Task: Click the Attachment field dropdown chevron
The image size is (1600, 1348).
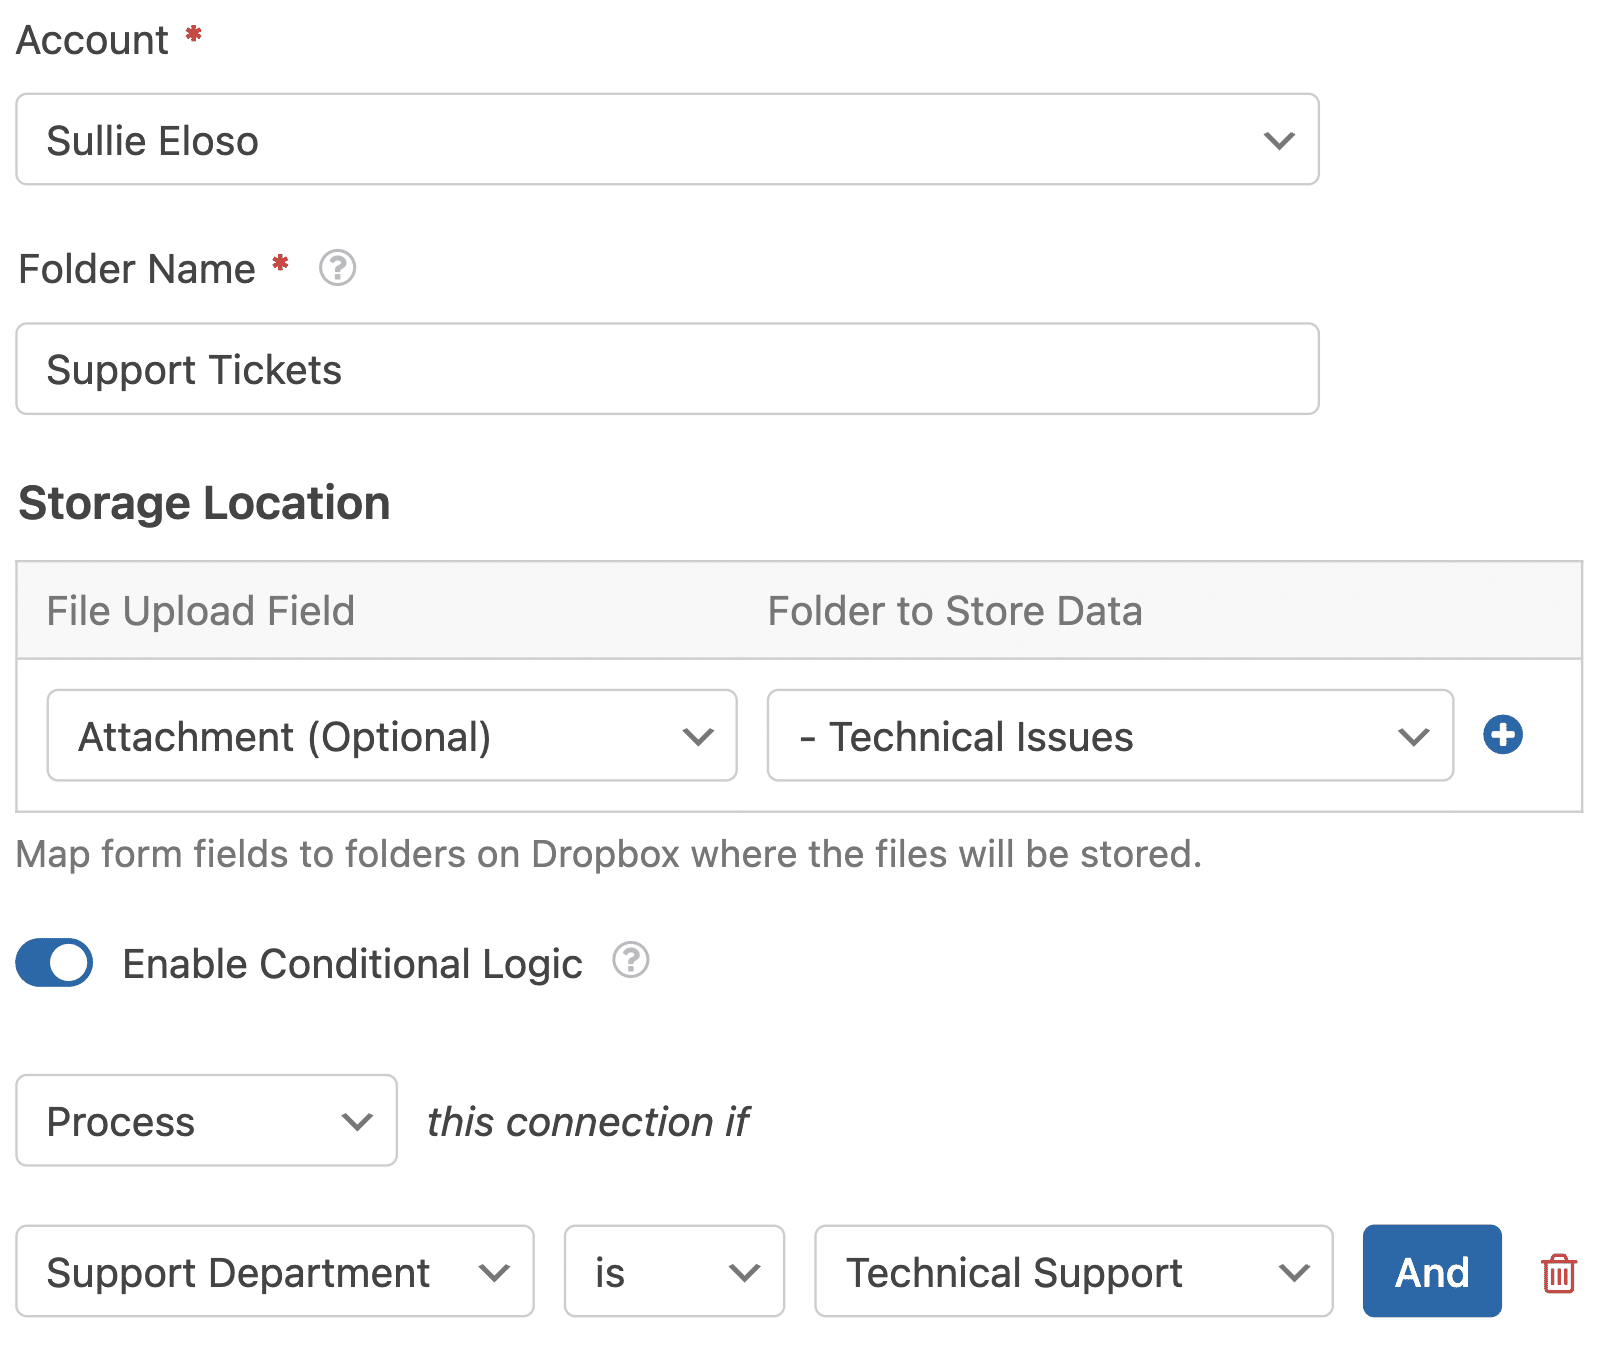Action: click(699, 736)
